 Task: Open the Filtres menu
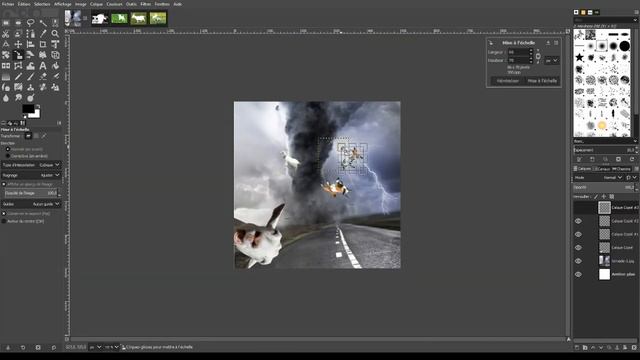[146, 4]
